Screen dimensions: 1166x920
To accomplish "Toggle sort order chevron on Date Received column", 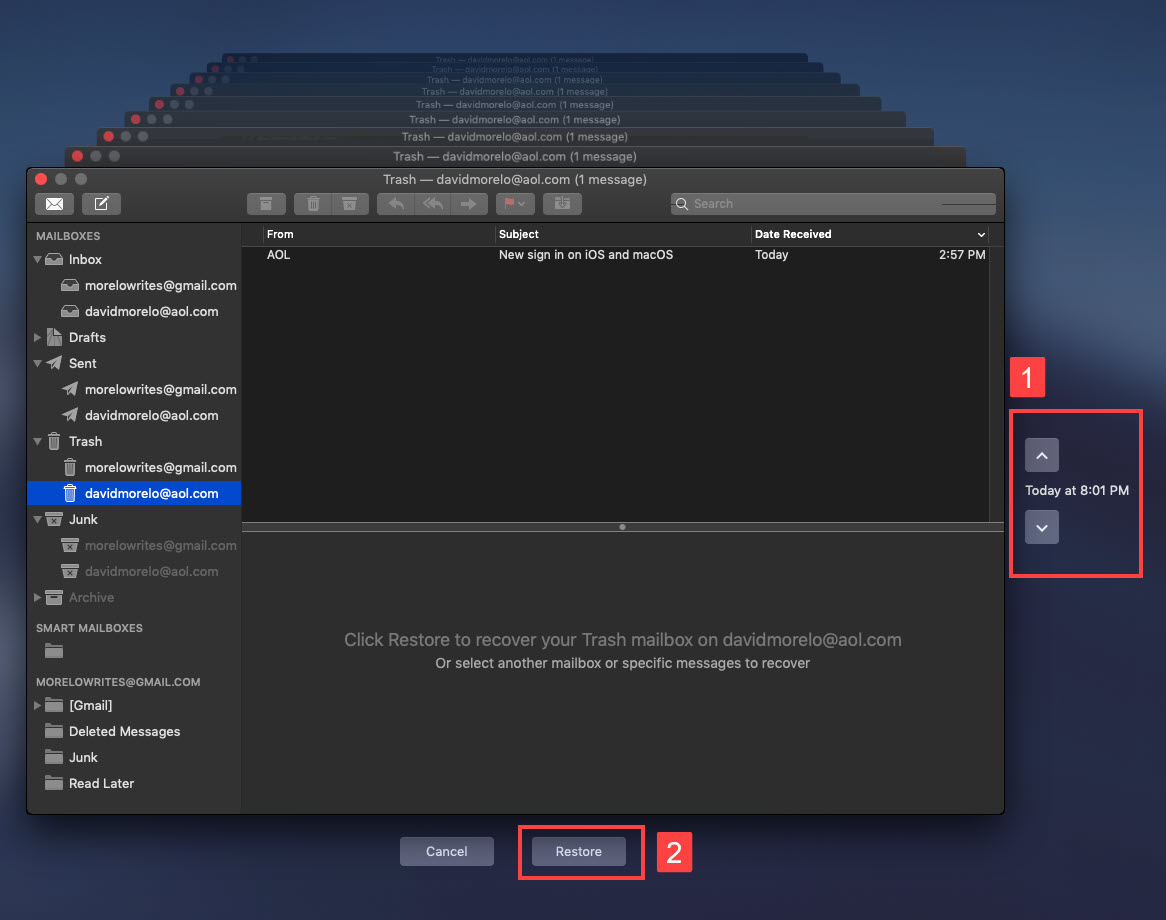I will pyautogui.click(x=981, y=235).
